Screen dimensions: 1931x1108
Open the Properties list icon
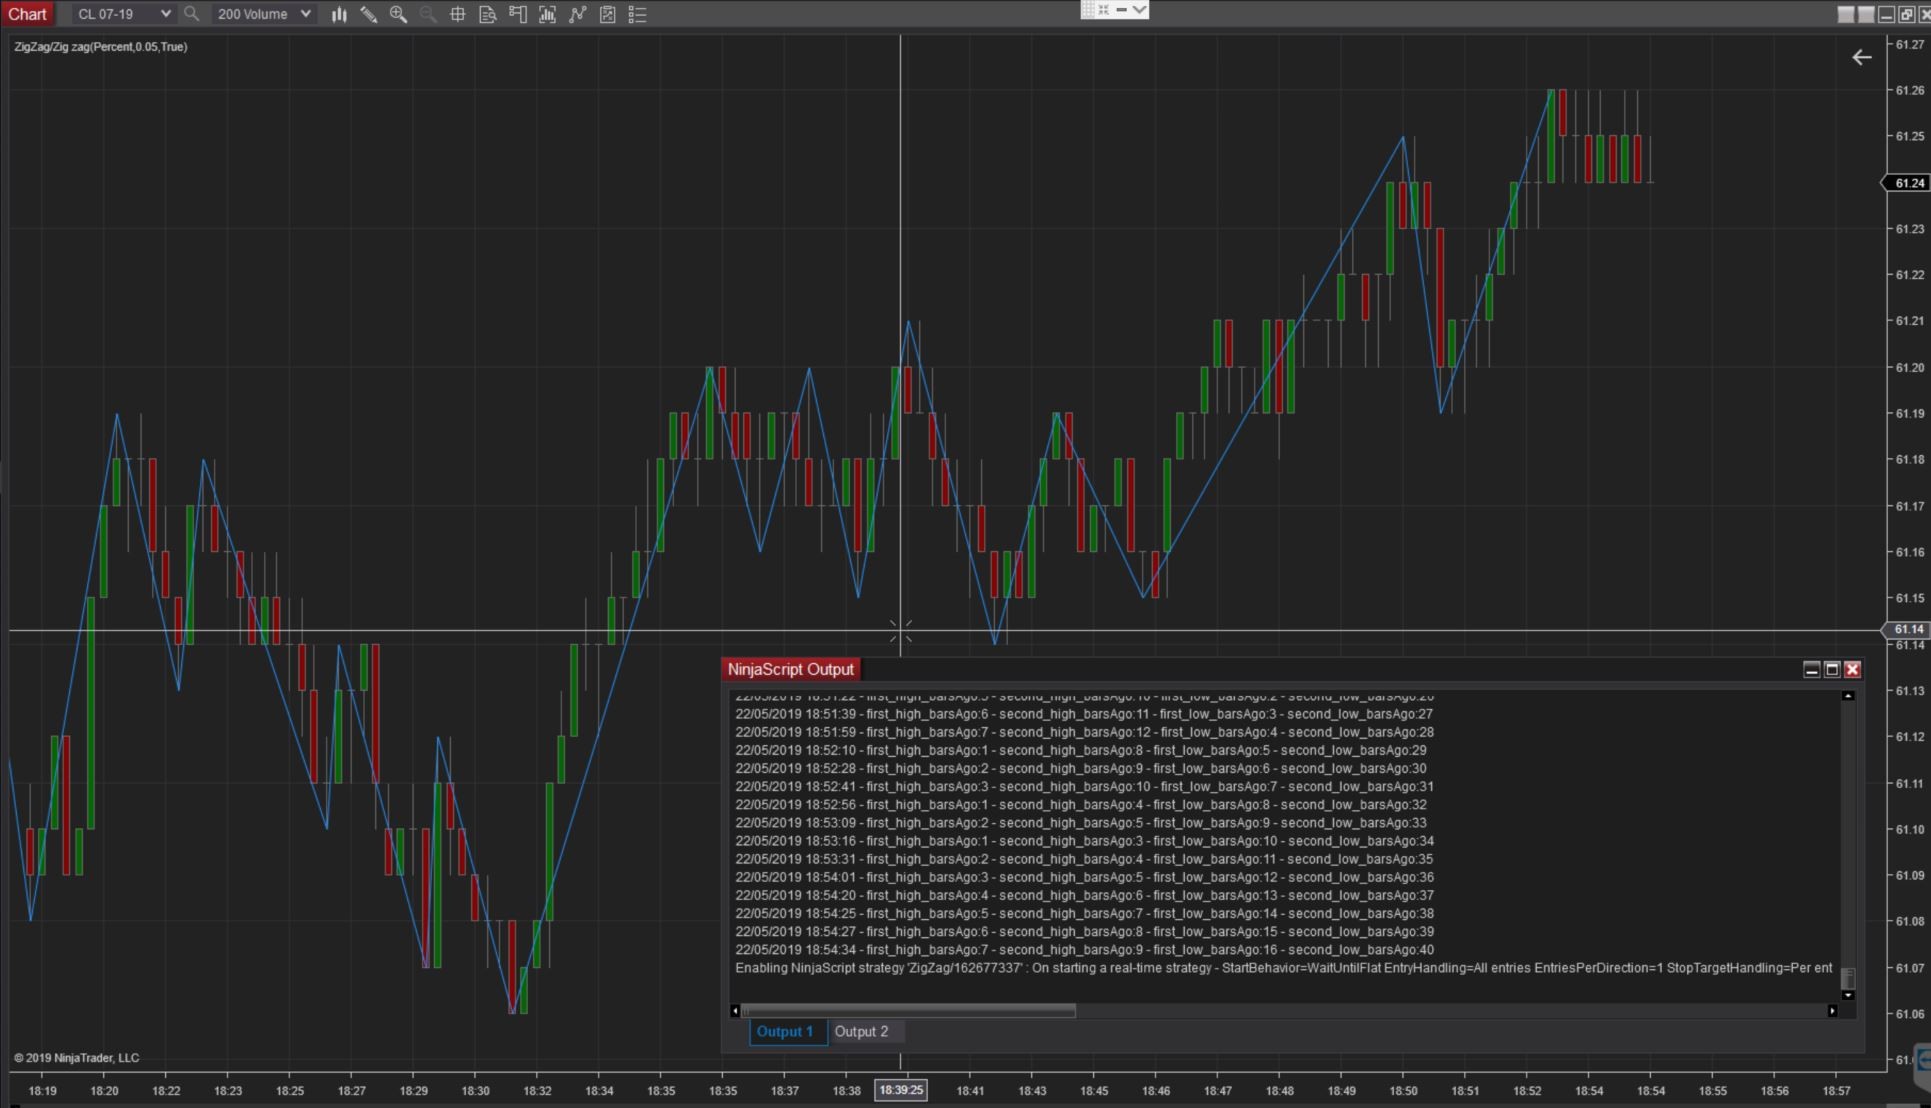point(637,14)
